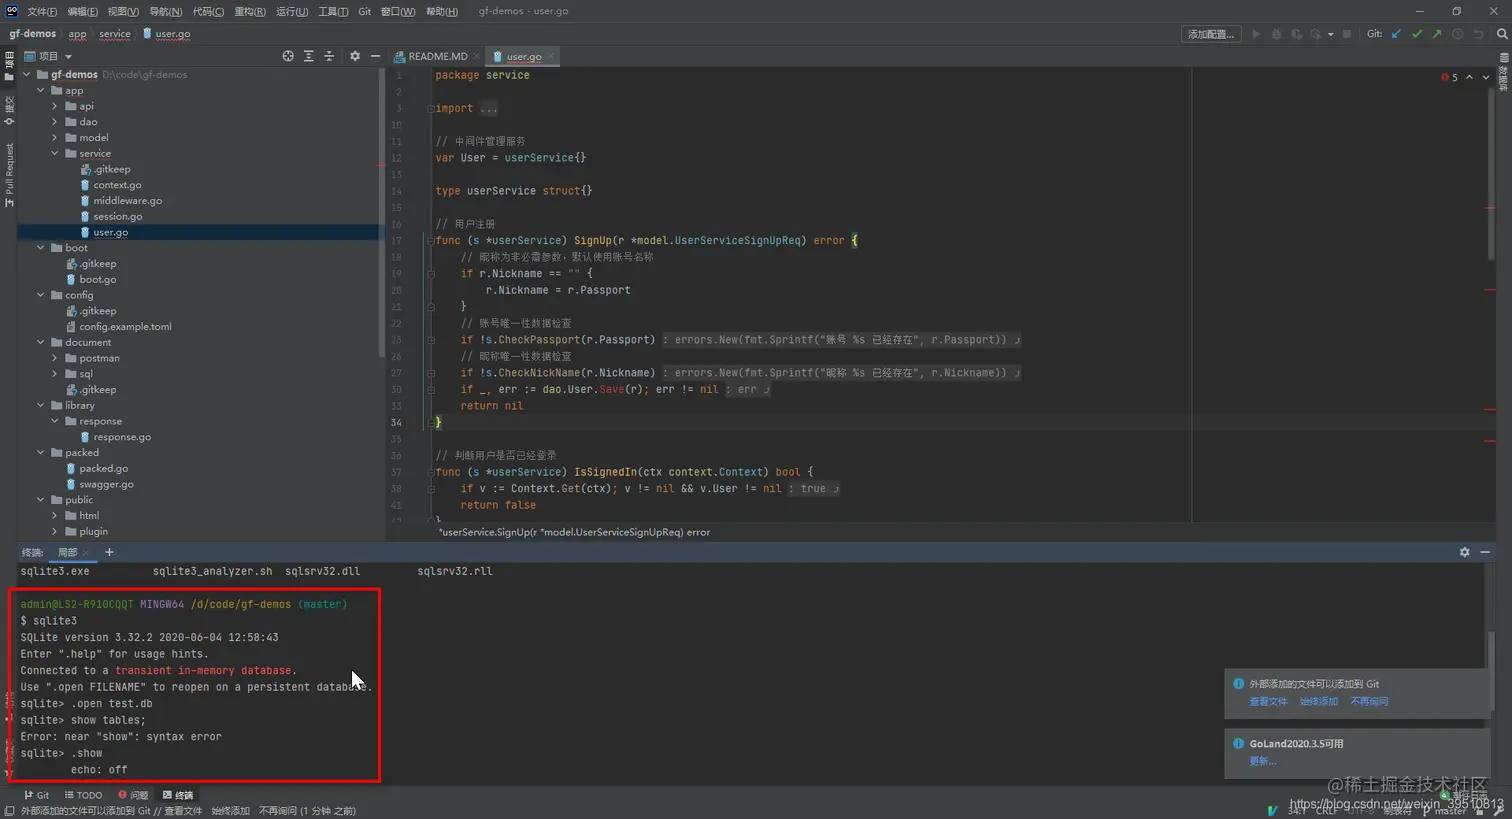Viewport: 1512px width, 819px height.
Task: Open the Pull Request side tool window
Action: (x=9, y=175)
